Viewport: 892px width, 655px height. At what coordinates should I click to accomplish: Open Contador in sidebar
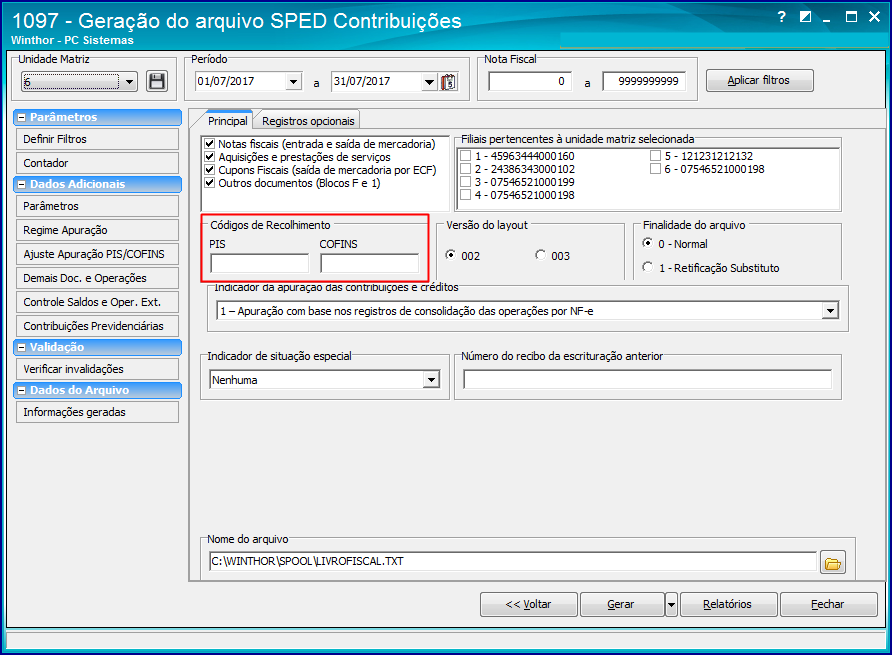[x=97, y=163]
